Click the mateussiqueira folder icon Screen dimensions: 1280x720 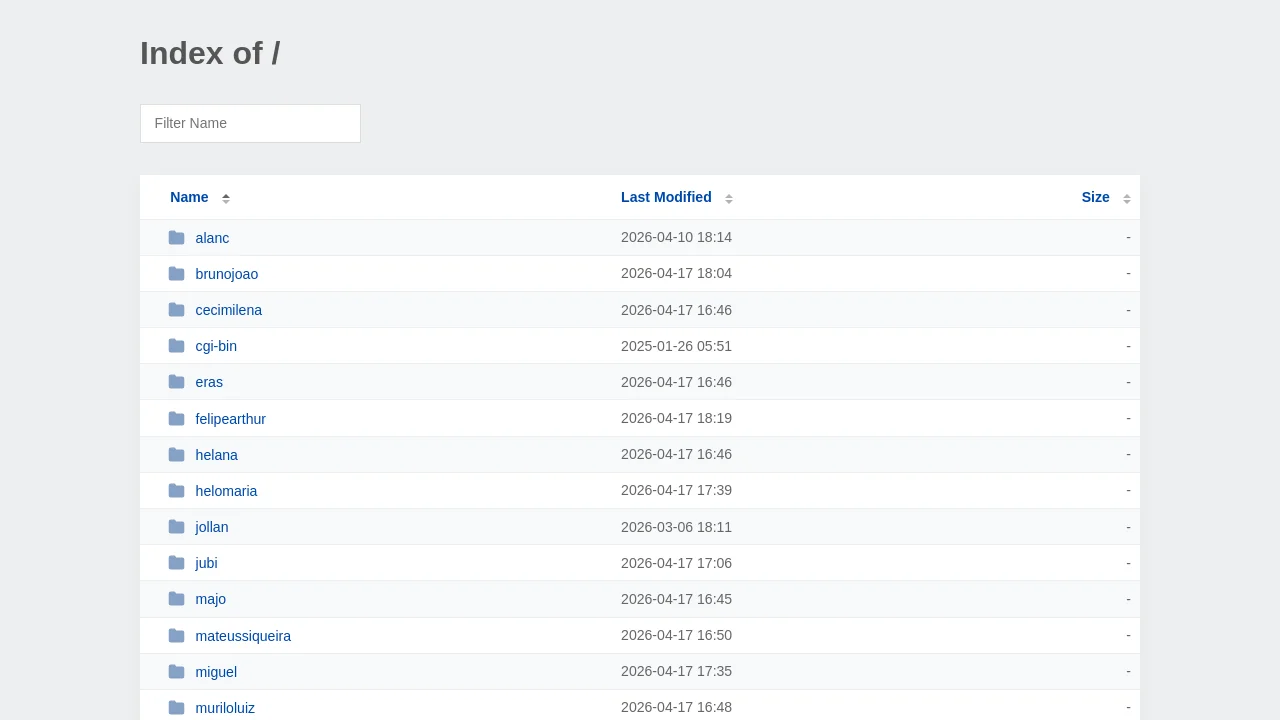(x=176, y=636)
